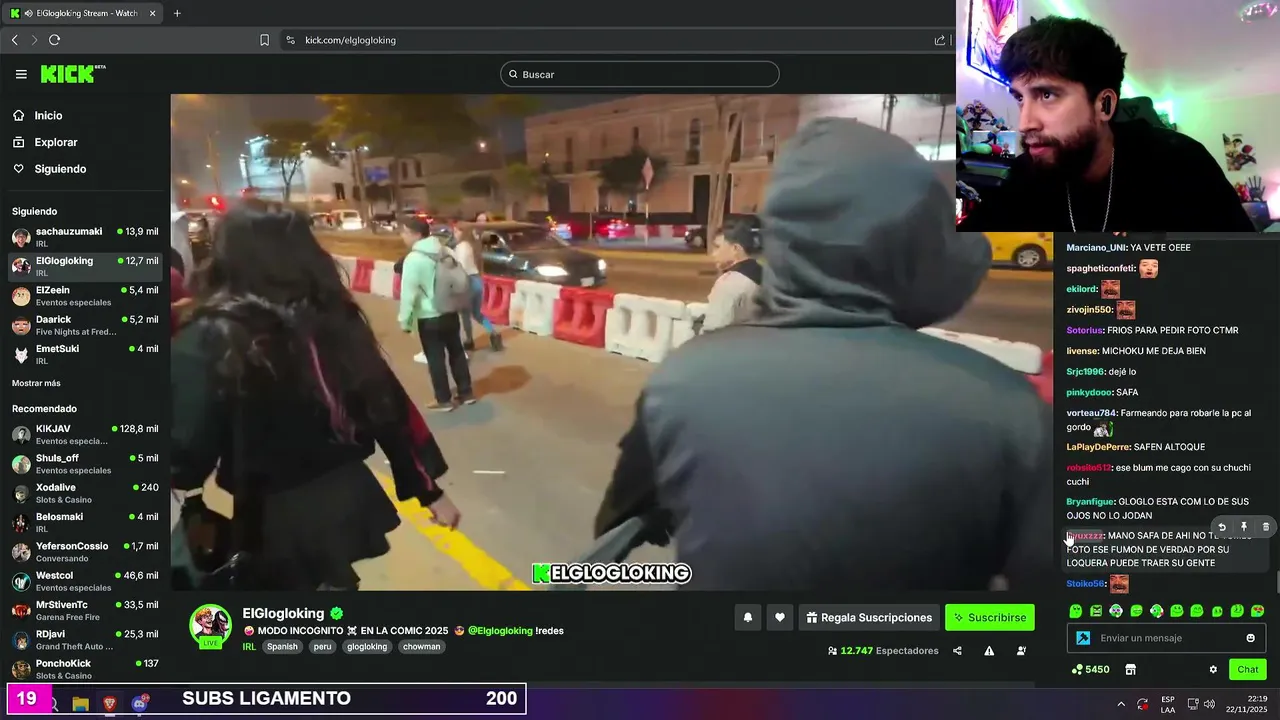Report the stream warning icon
The width and height of the screenshot is (1280, 720).
[989, 651]
